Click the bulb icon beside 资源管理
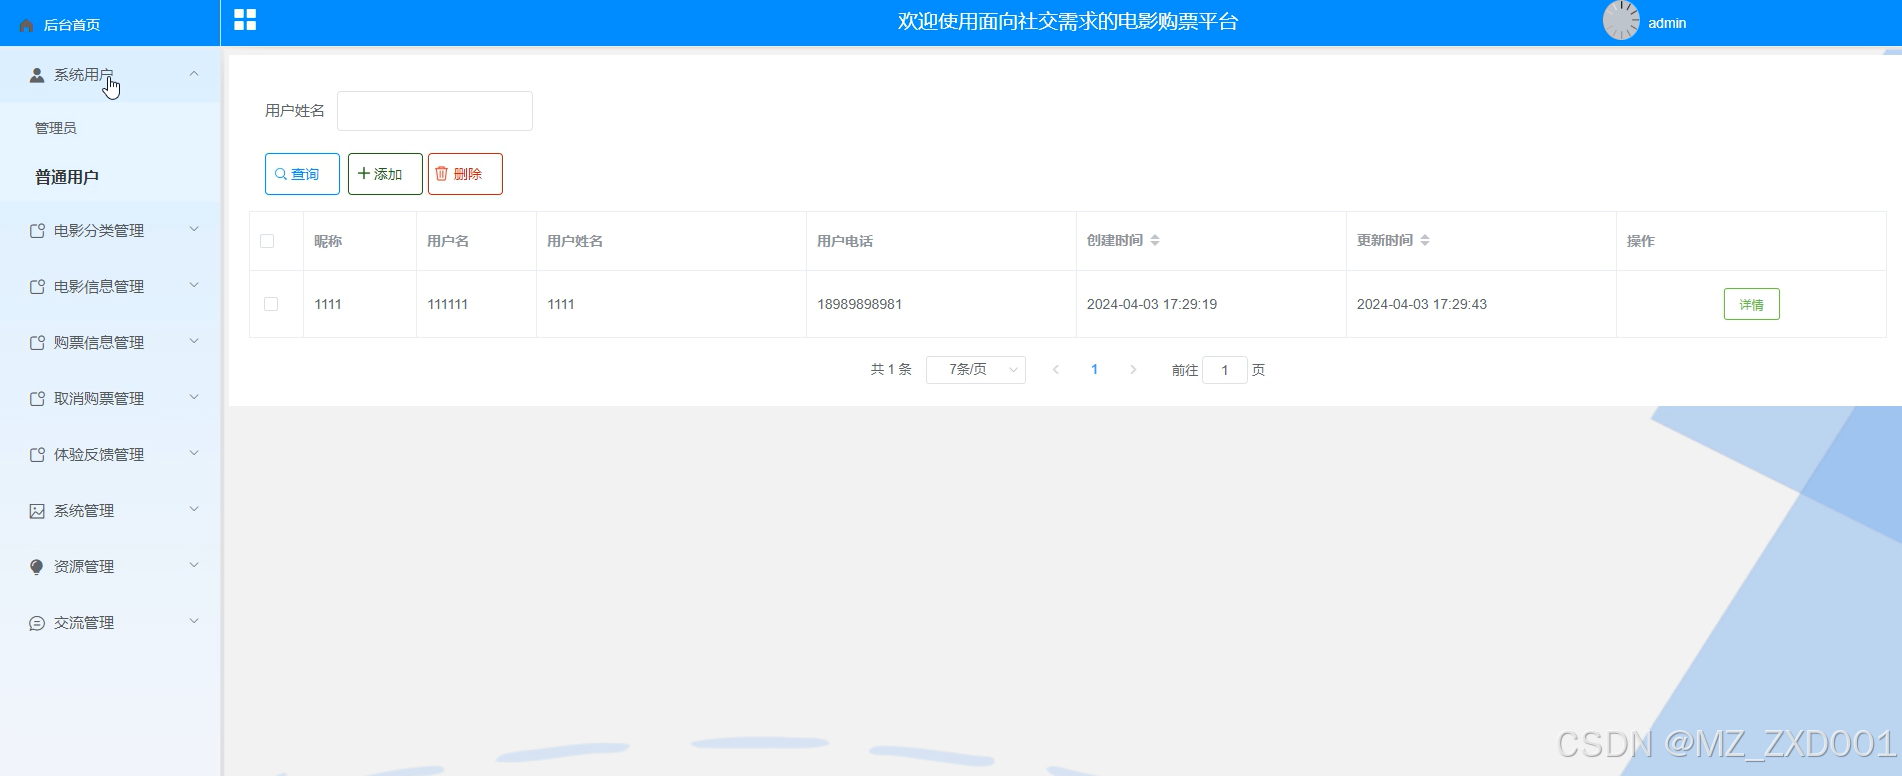The width and height of the screenshot is (1902, 776). click(x=37, y=567)
